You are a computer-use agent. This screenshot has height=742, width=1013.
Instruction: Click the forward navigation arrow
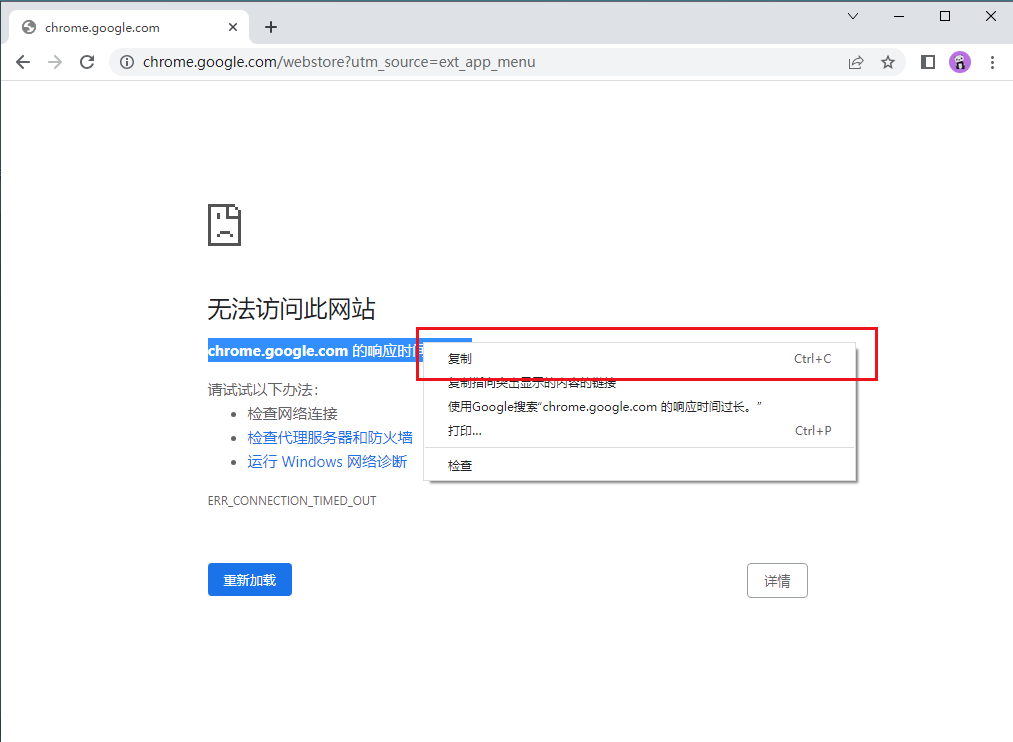(55, 62)
